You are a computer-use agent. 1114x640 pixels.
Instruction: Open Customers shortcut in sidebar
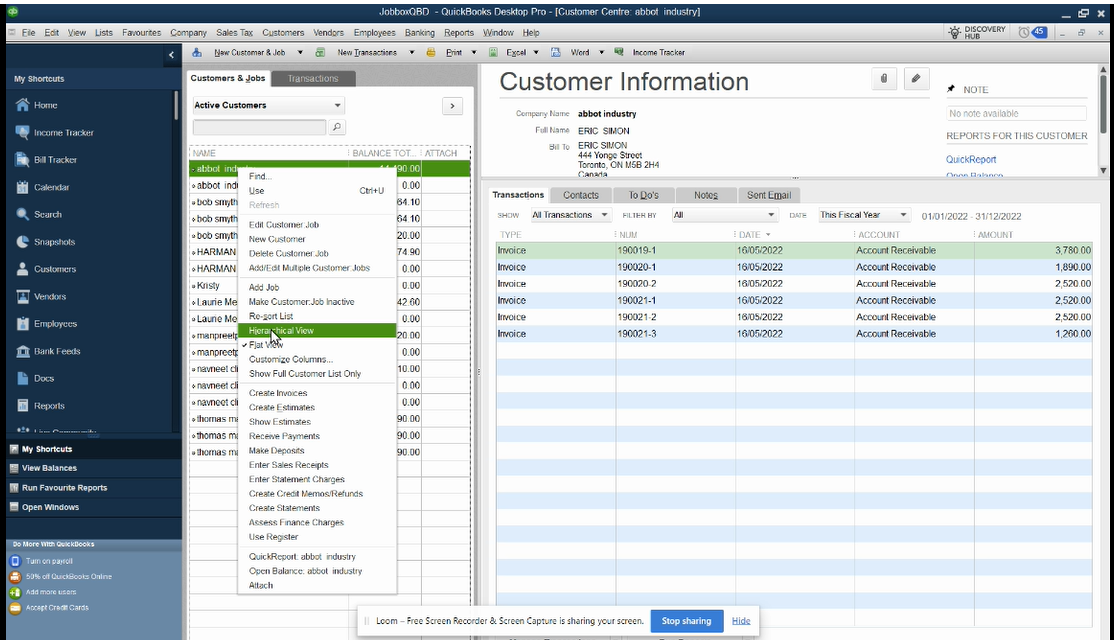(55, 269)
